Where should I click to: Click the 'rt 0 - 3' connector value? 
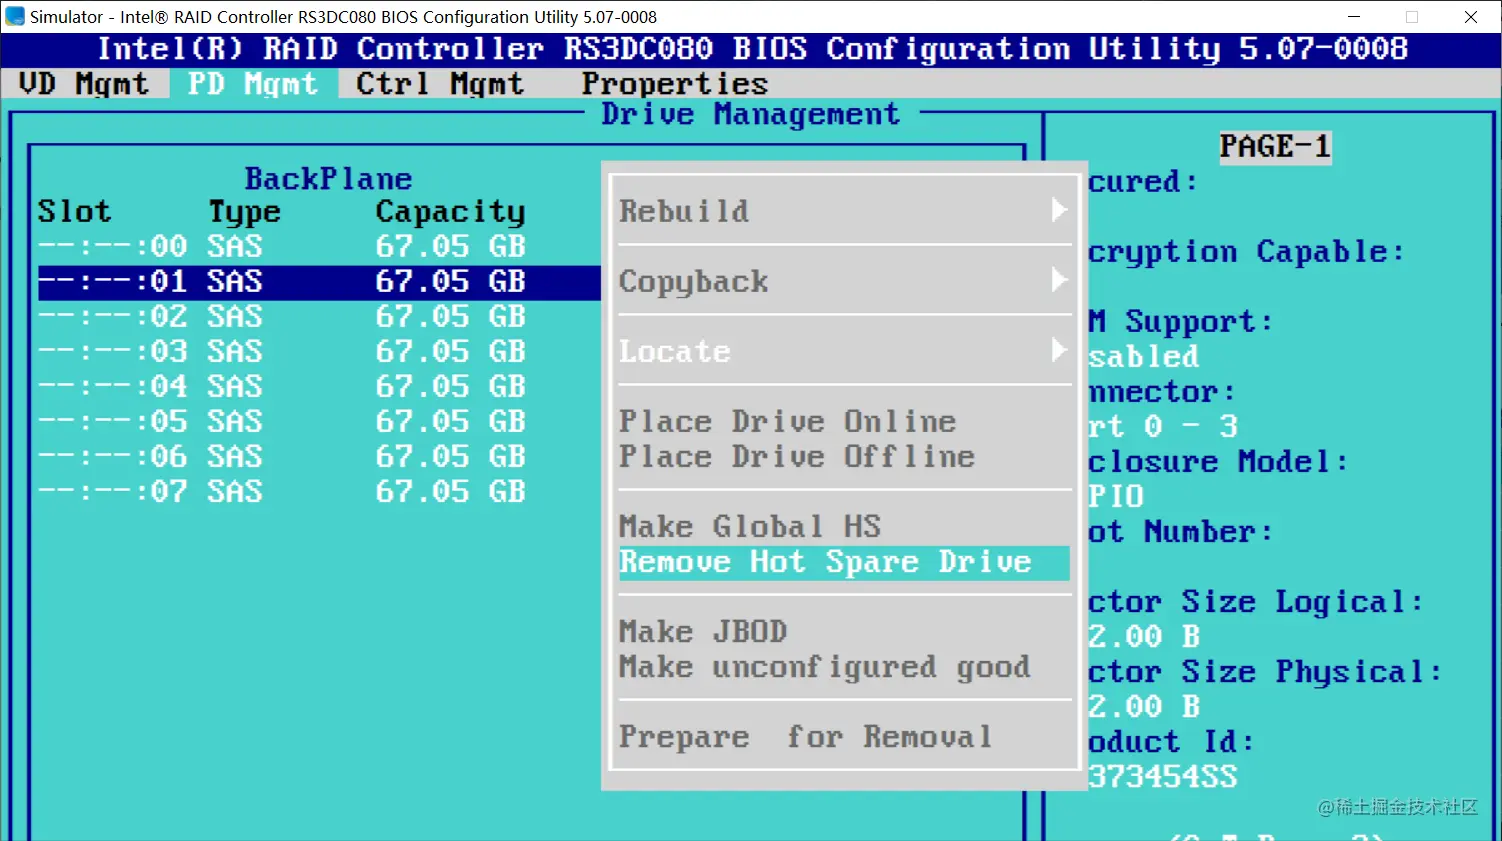pos(1163,427)
